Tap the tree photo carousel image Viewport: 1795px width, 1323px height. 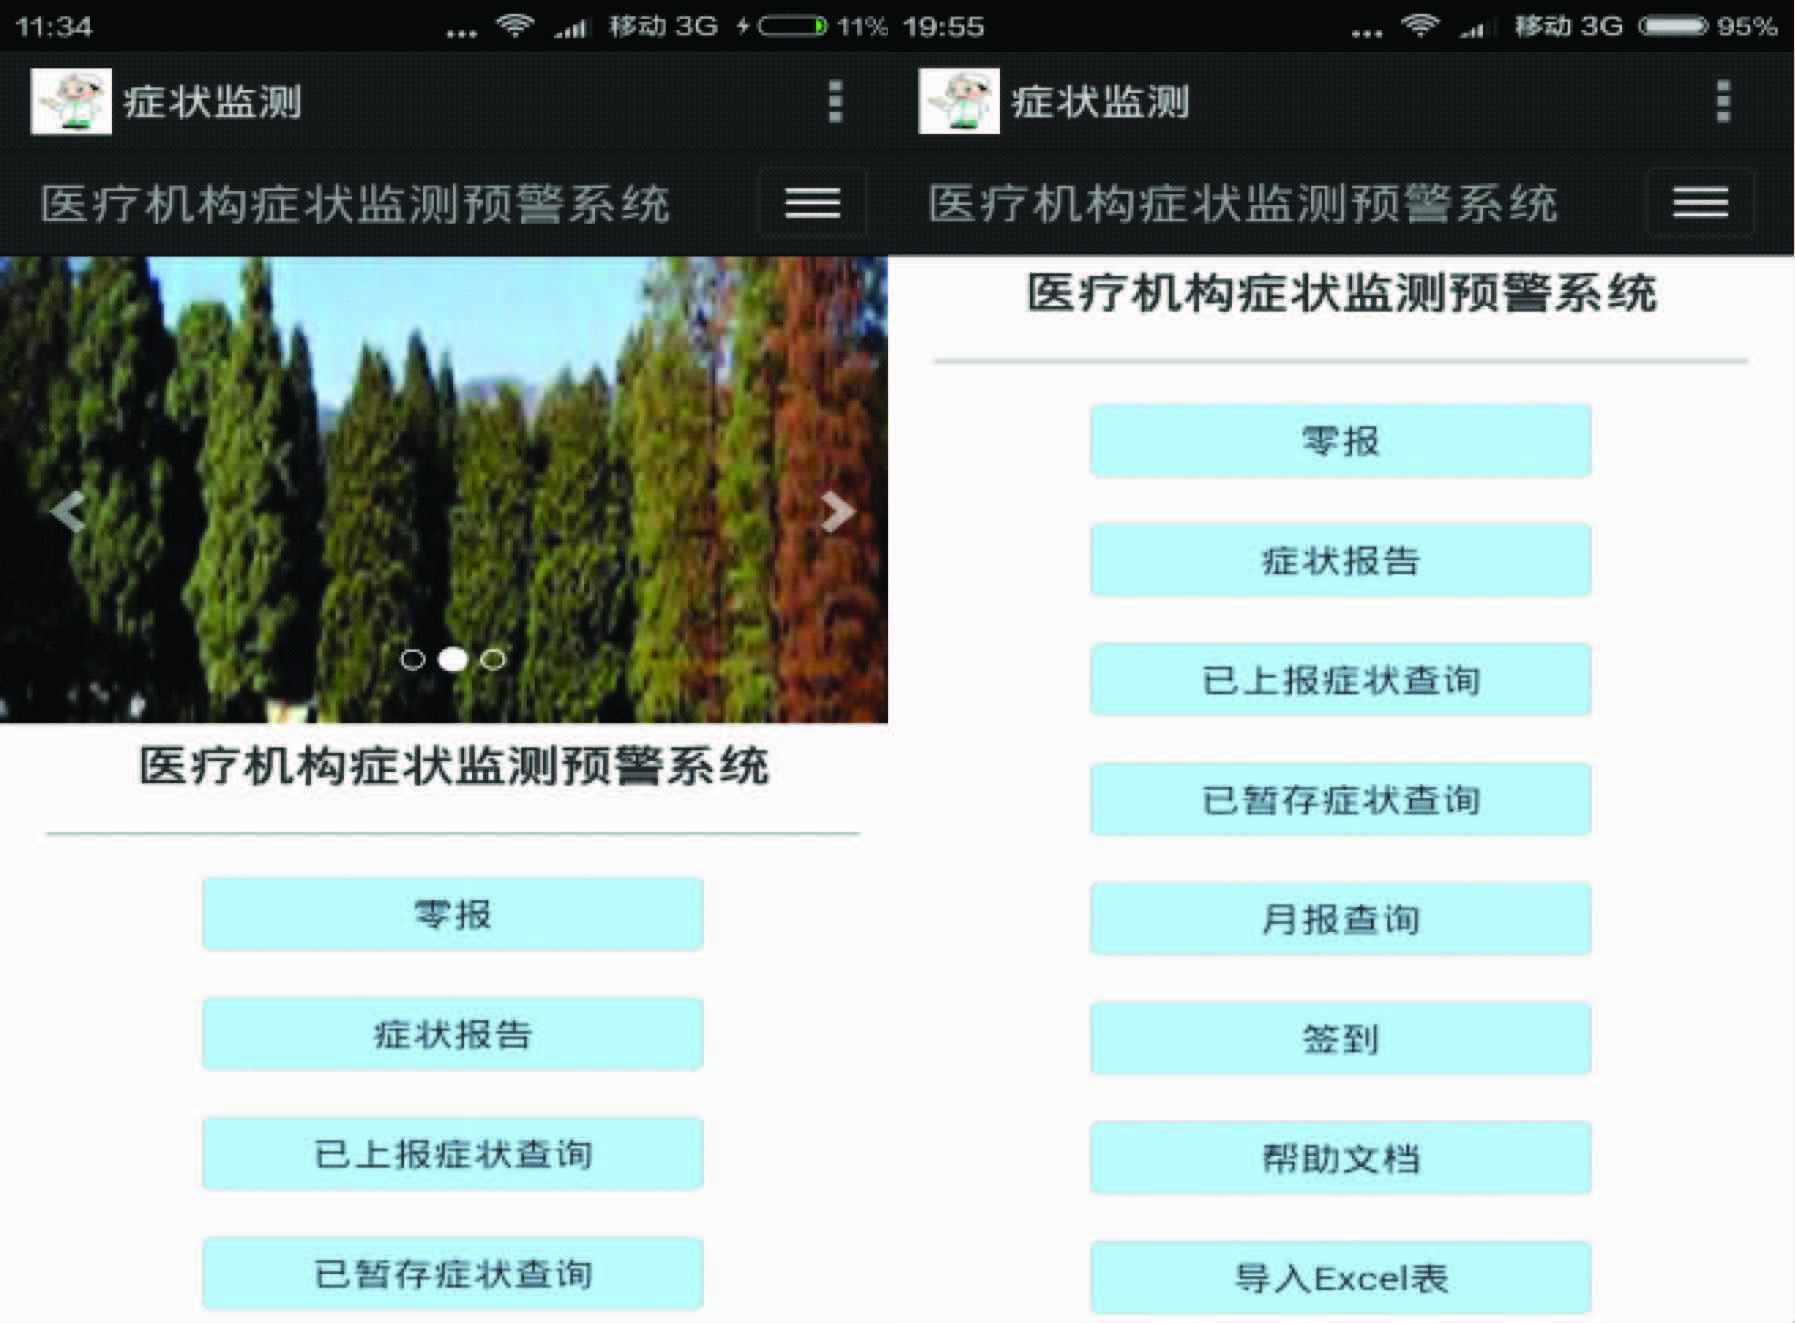[444, 490]
